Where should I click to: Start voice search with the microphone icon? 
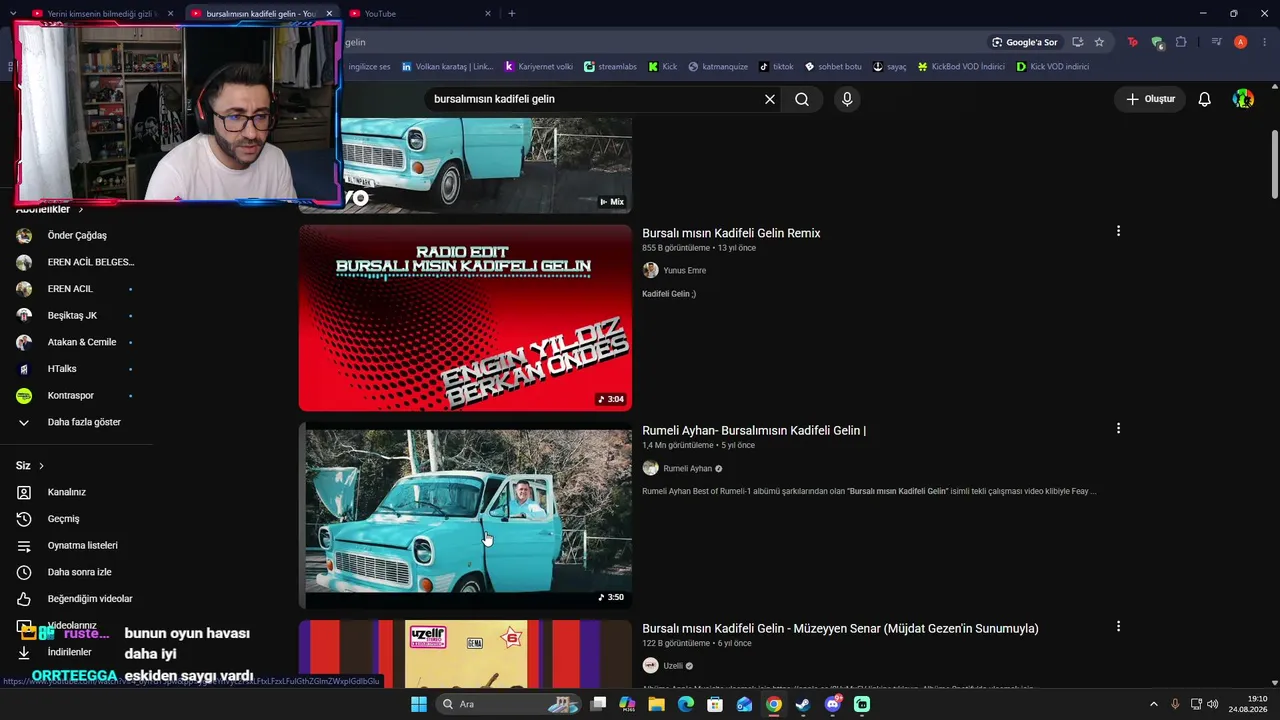point(847,99)
